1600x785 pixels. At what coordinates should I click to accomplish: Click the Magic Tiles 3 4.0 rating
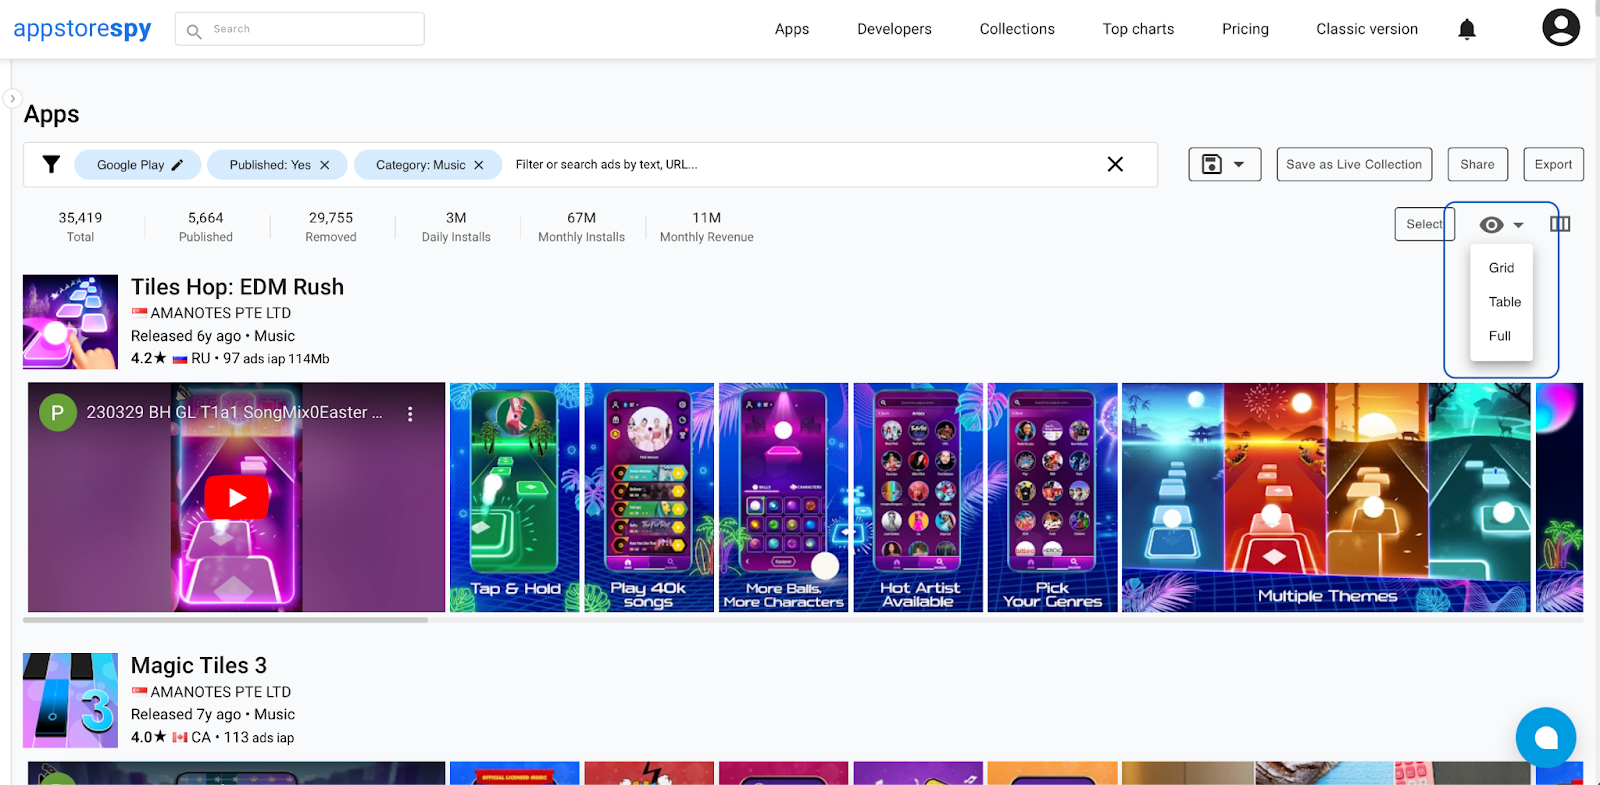click(x=149, y=737)
